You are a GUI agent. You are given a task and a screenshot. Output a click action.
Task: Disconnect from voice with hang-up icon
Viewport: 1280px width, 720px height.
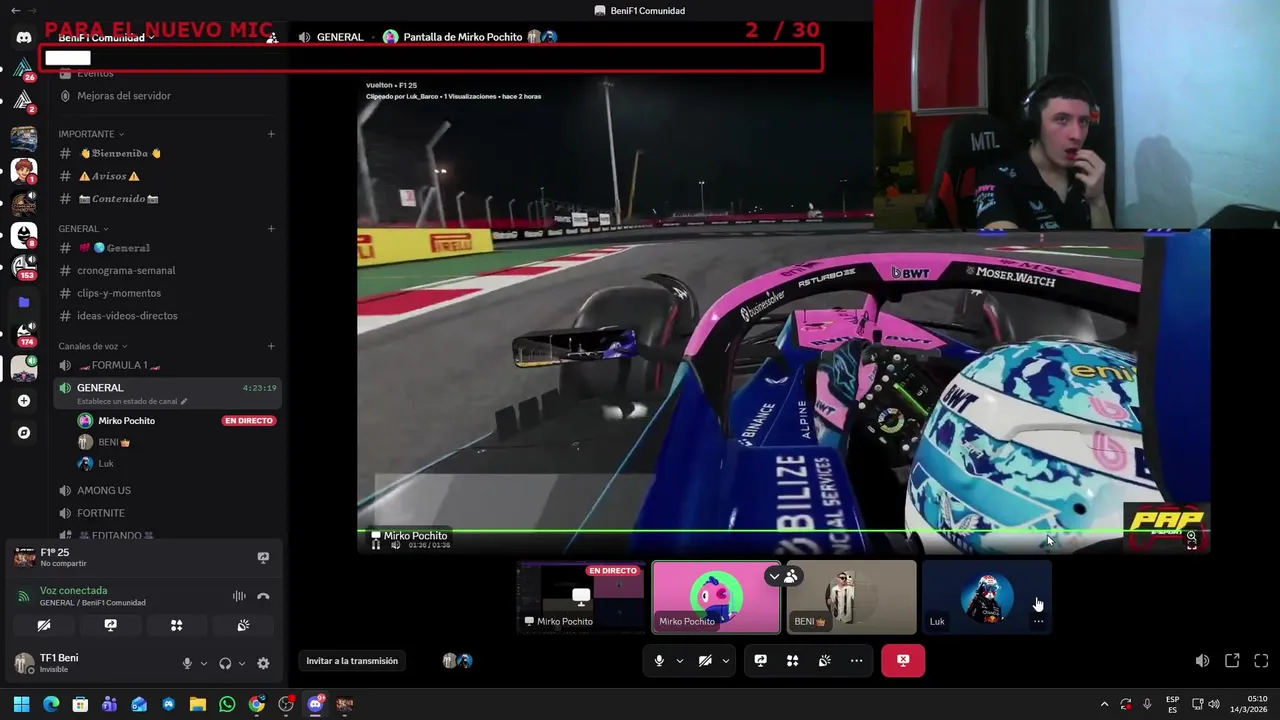click(263, 596)
